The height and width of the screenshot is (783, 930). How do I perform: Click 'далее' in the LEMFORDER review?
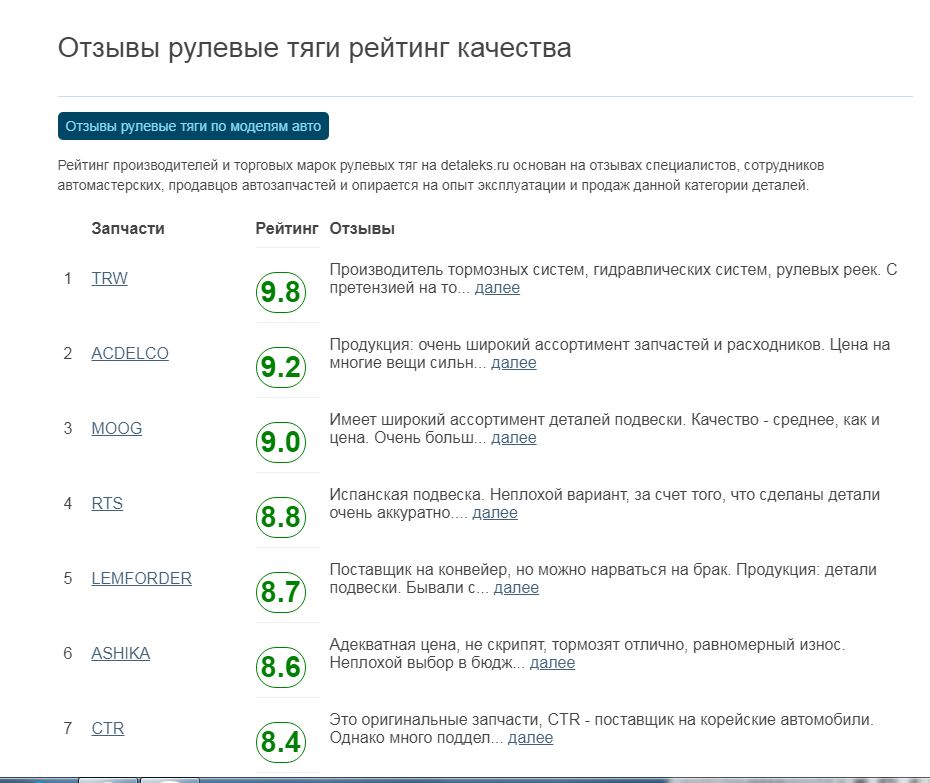point(516,588)
